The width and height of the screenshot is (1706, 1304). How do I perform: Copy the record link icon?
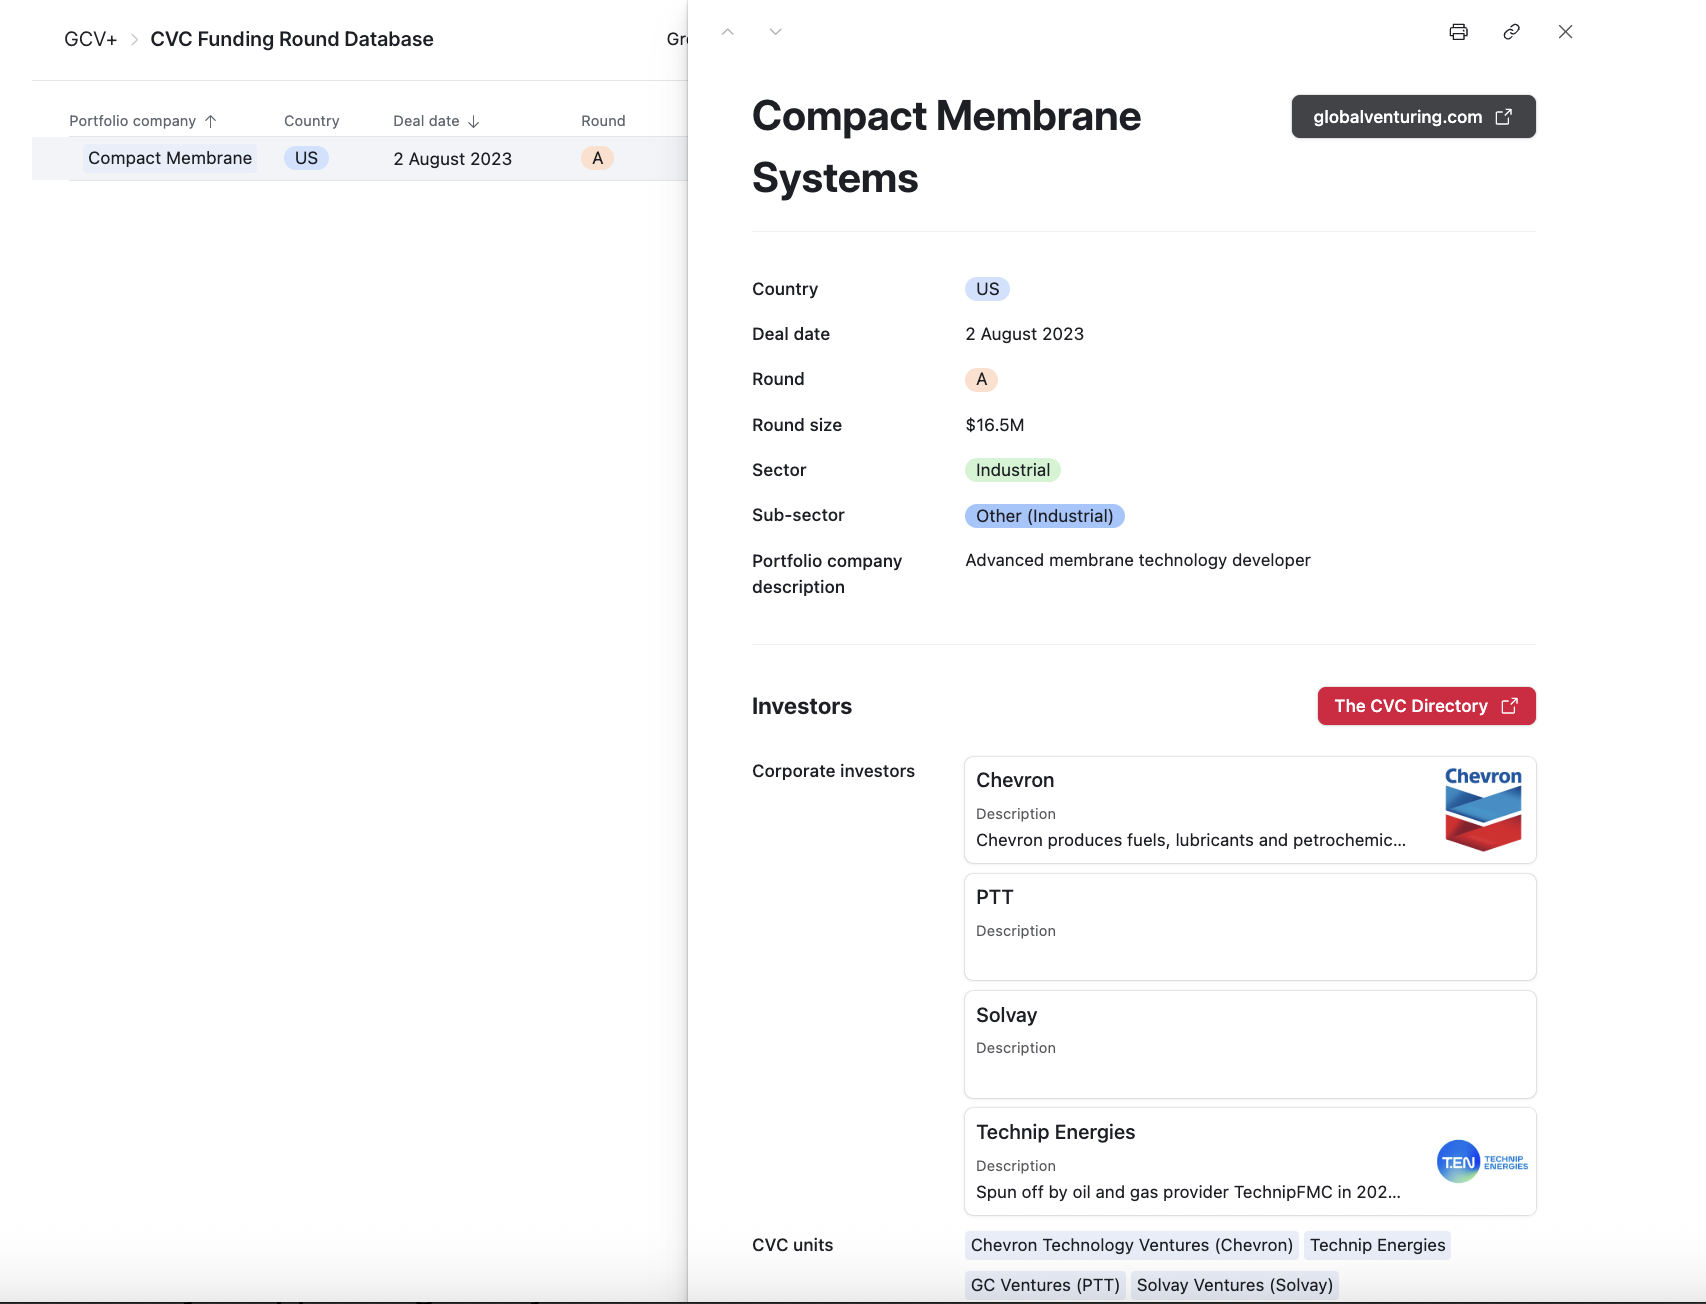(1511, 32)
